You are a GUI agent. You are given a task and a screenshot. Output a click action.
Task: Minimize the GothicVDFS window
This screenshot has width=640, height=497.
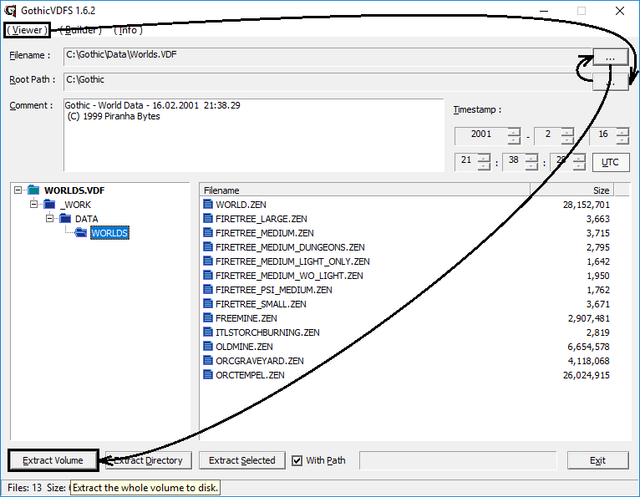pyautogui.click(x=544, y=11)
